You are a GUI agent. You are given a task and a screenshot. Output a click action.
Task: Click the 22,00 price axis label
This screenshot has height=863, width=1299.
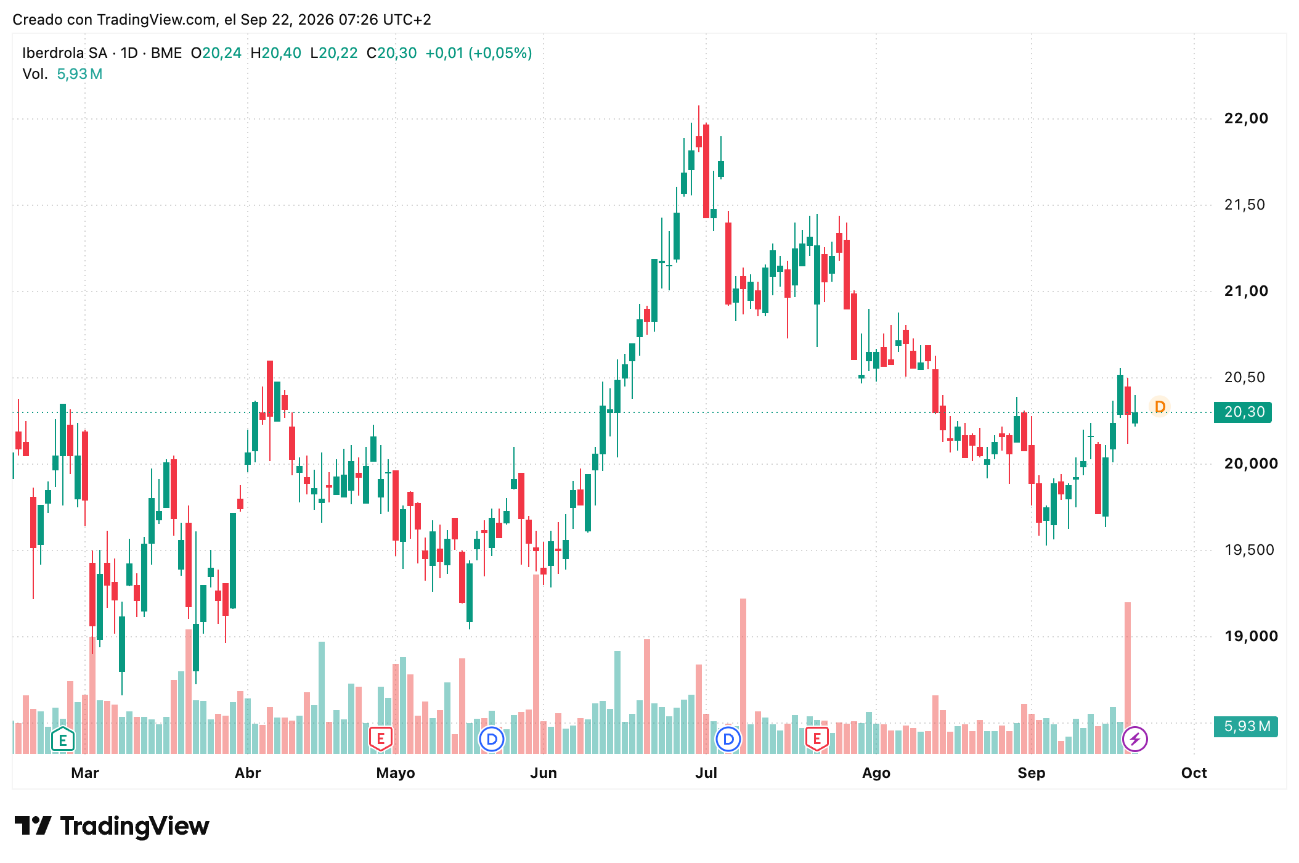1246,118
